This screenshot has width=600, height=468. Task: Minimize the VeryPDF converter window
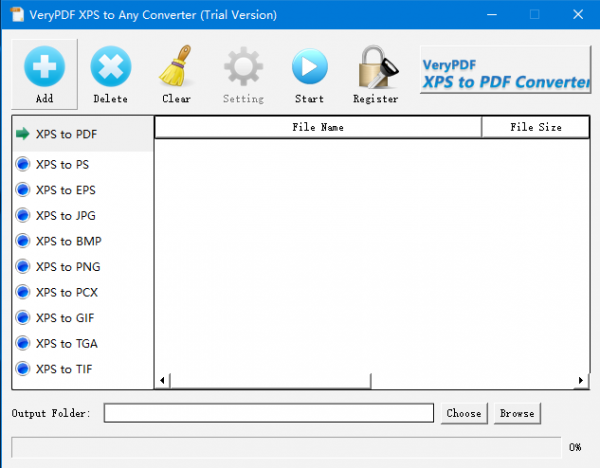[x=492, y=15]
